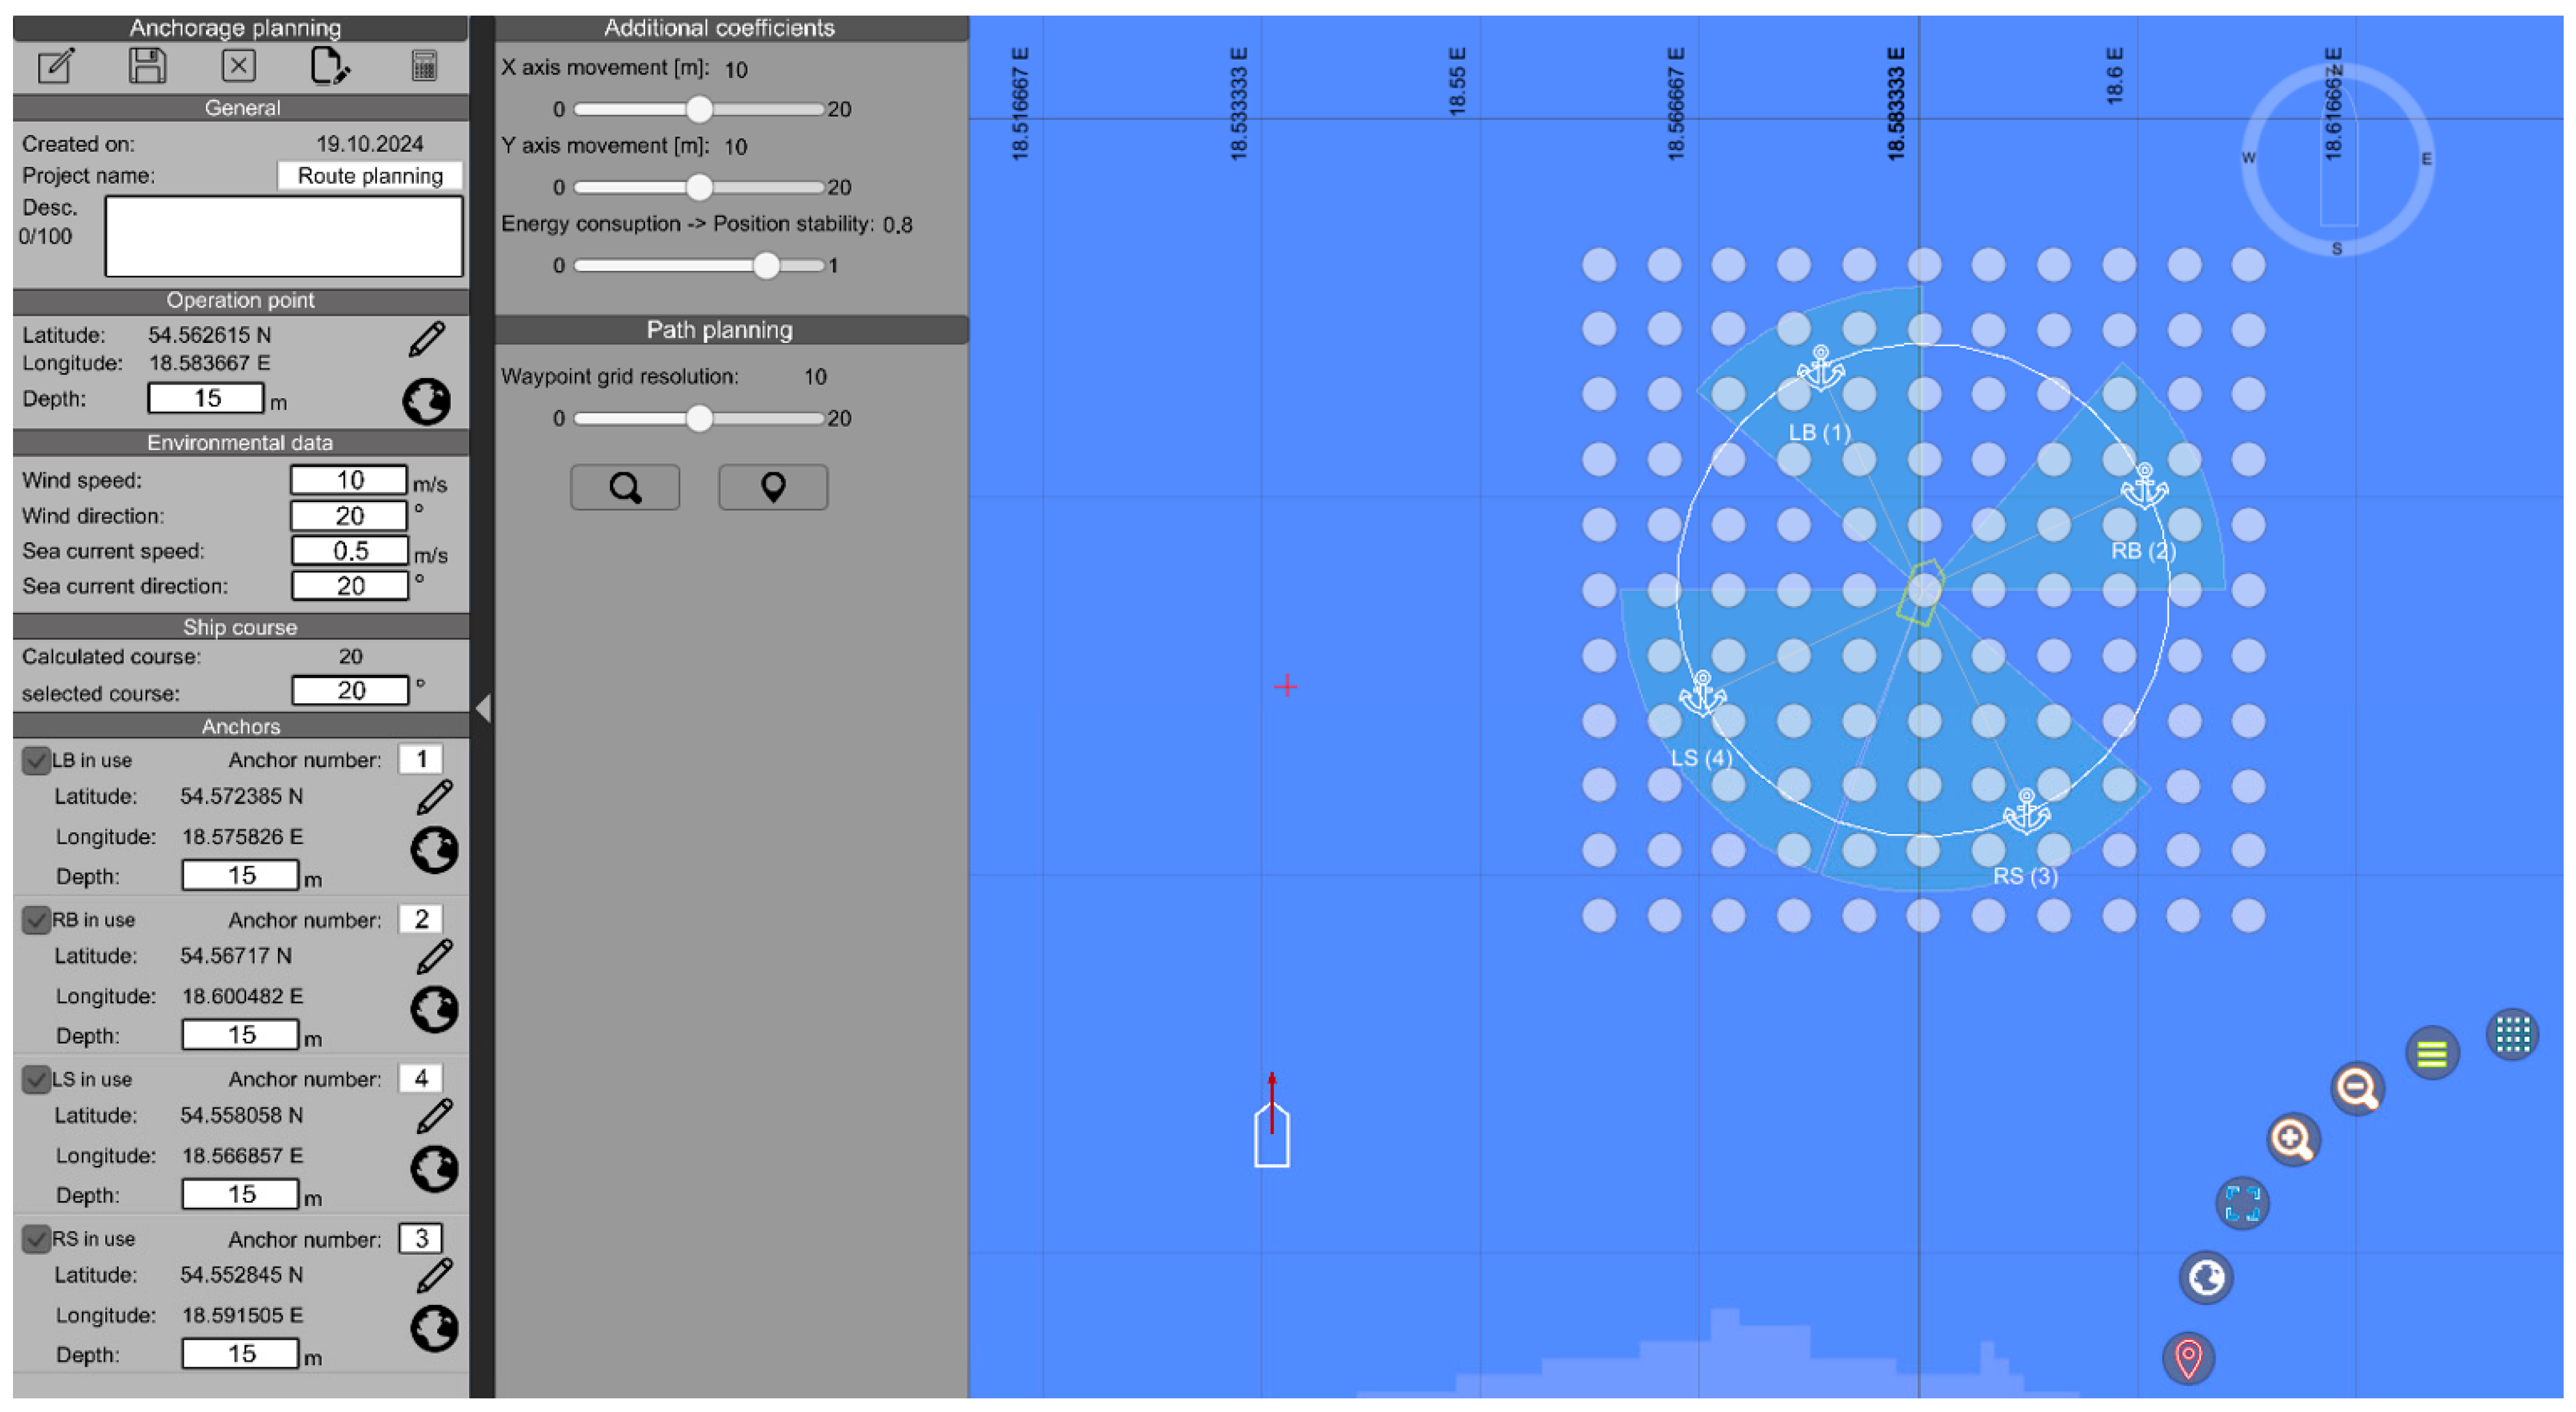Image resolution: width=2576 pixels, height=1412 pixels.
Task: Click the save project floppy disk icon
Action: [147, 66]
